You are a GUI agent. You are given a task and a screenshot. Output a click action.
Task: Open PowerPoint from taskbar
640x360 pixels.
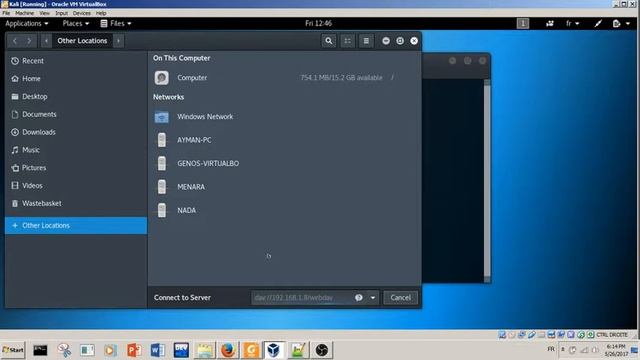(134, 350)
